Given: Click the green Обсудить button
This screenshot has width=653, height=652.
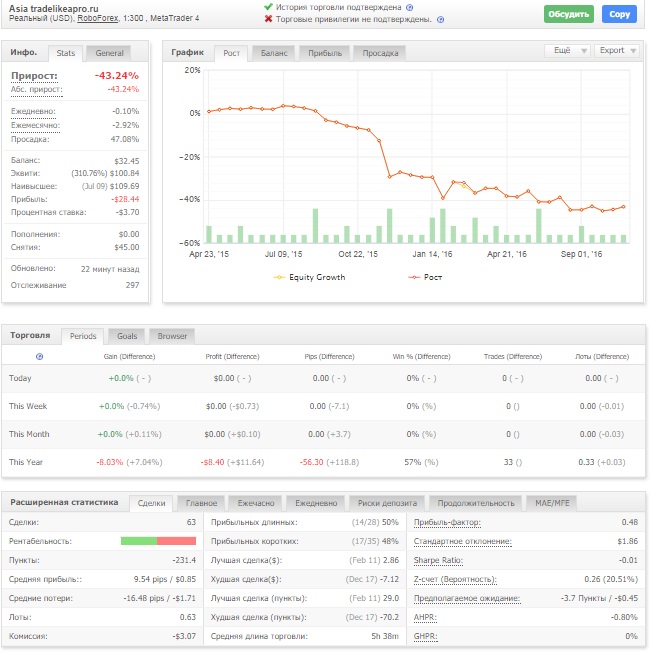Looking at the screenshot, I should point(568,14).
